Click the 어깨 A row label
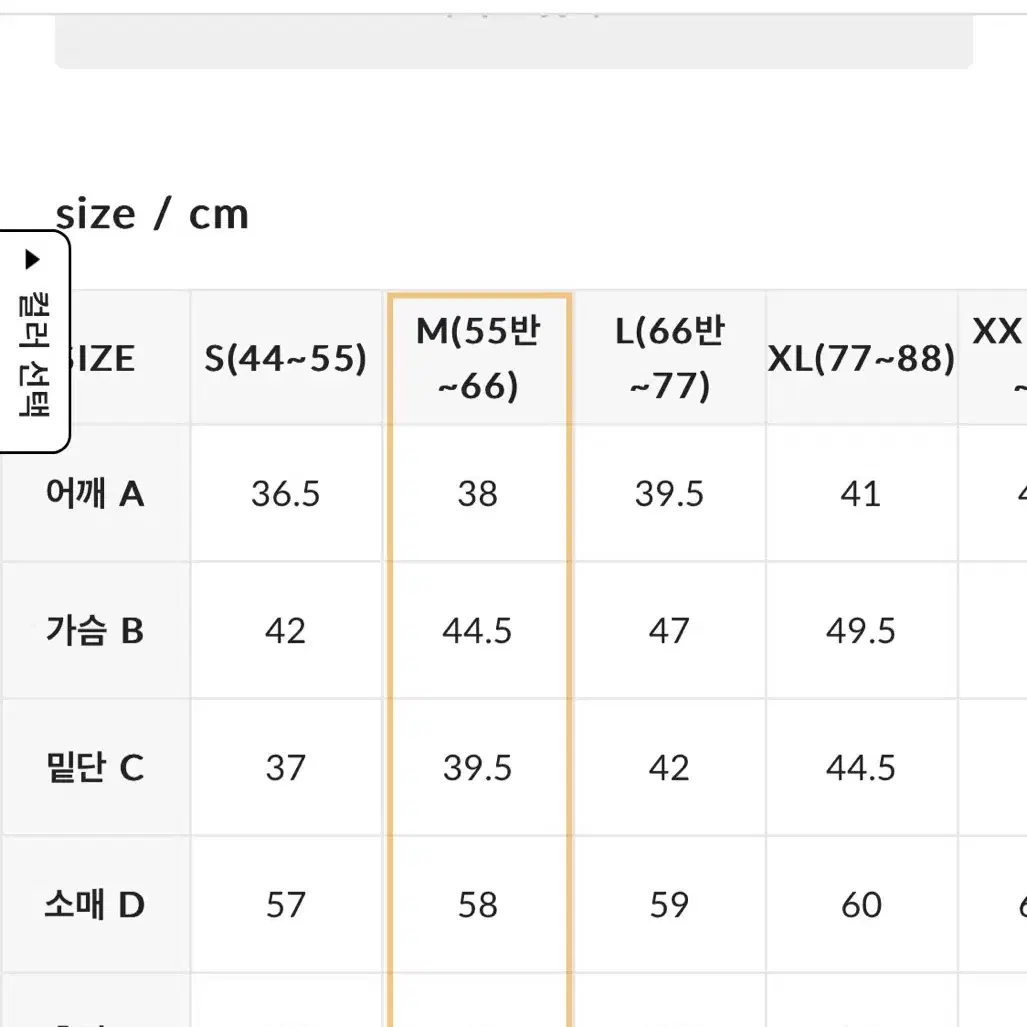The width and height of the screenshot is (1027, 1027). [95, 493]
